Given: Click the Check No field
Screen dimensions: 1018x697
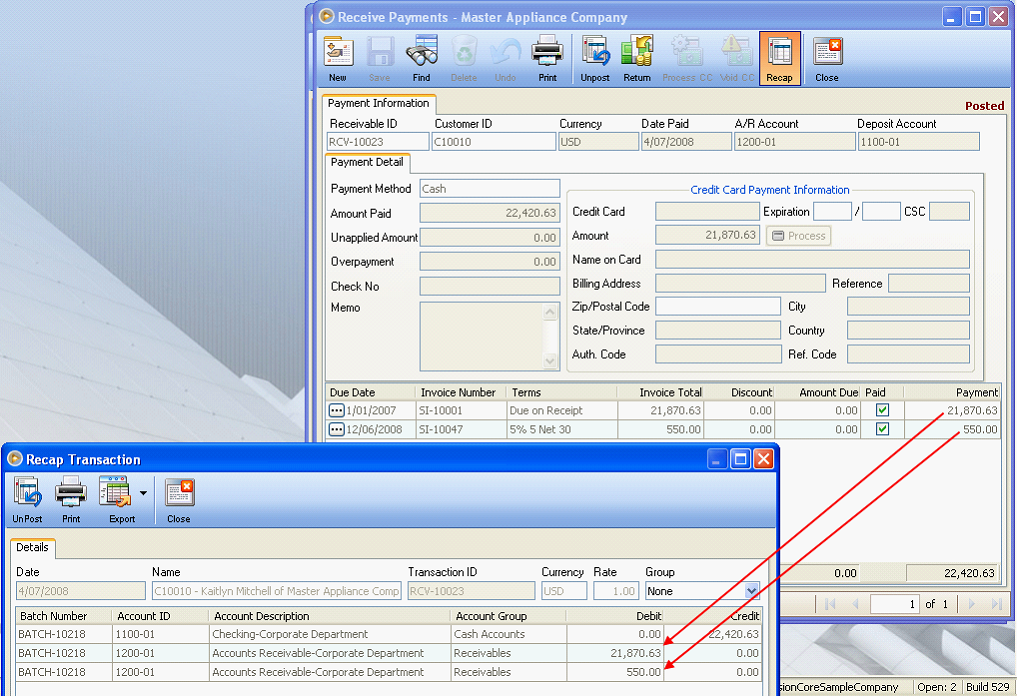Looking at the screenshot, I should coord(490,286).
